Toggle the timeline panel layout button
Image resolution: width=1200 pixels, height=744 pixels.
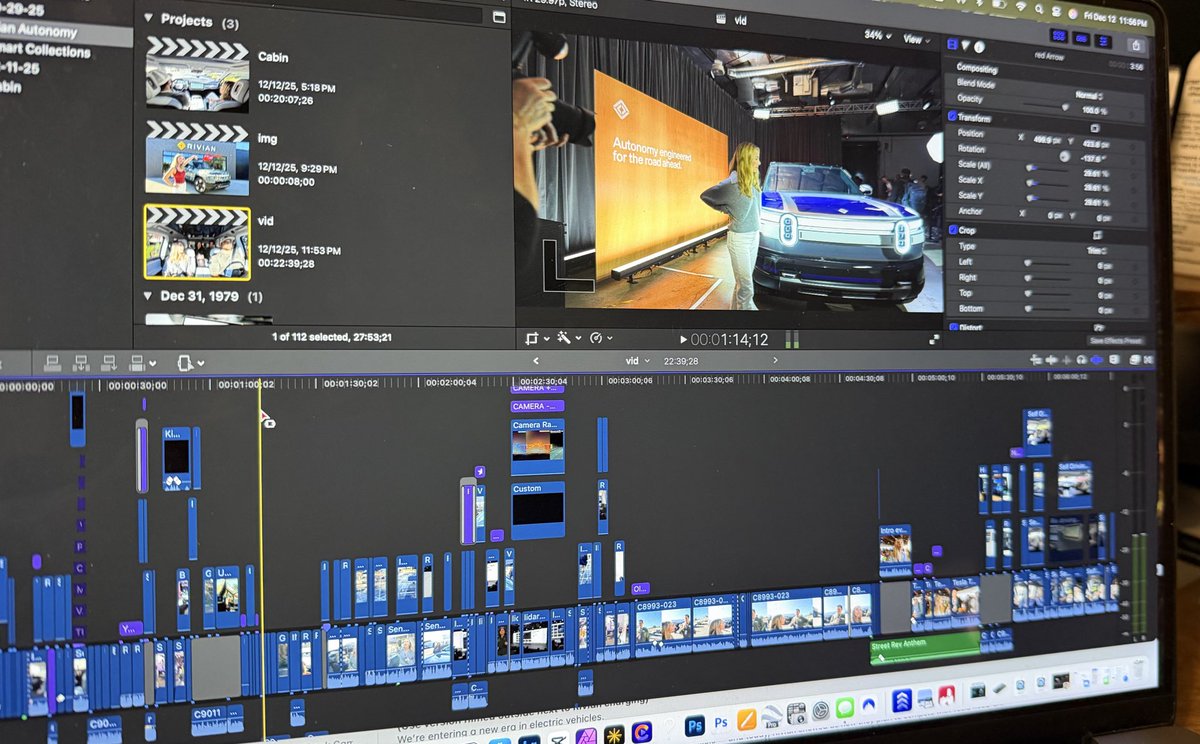coord(1081,38)
